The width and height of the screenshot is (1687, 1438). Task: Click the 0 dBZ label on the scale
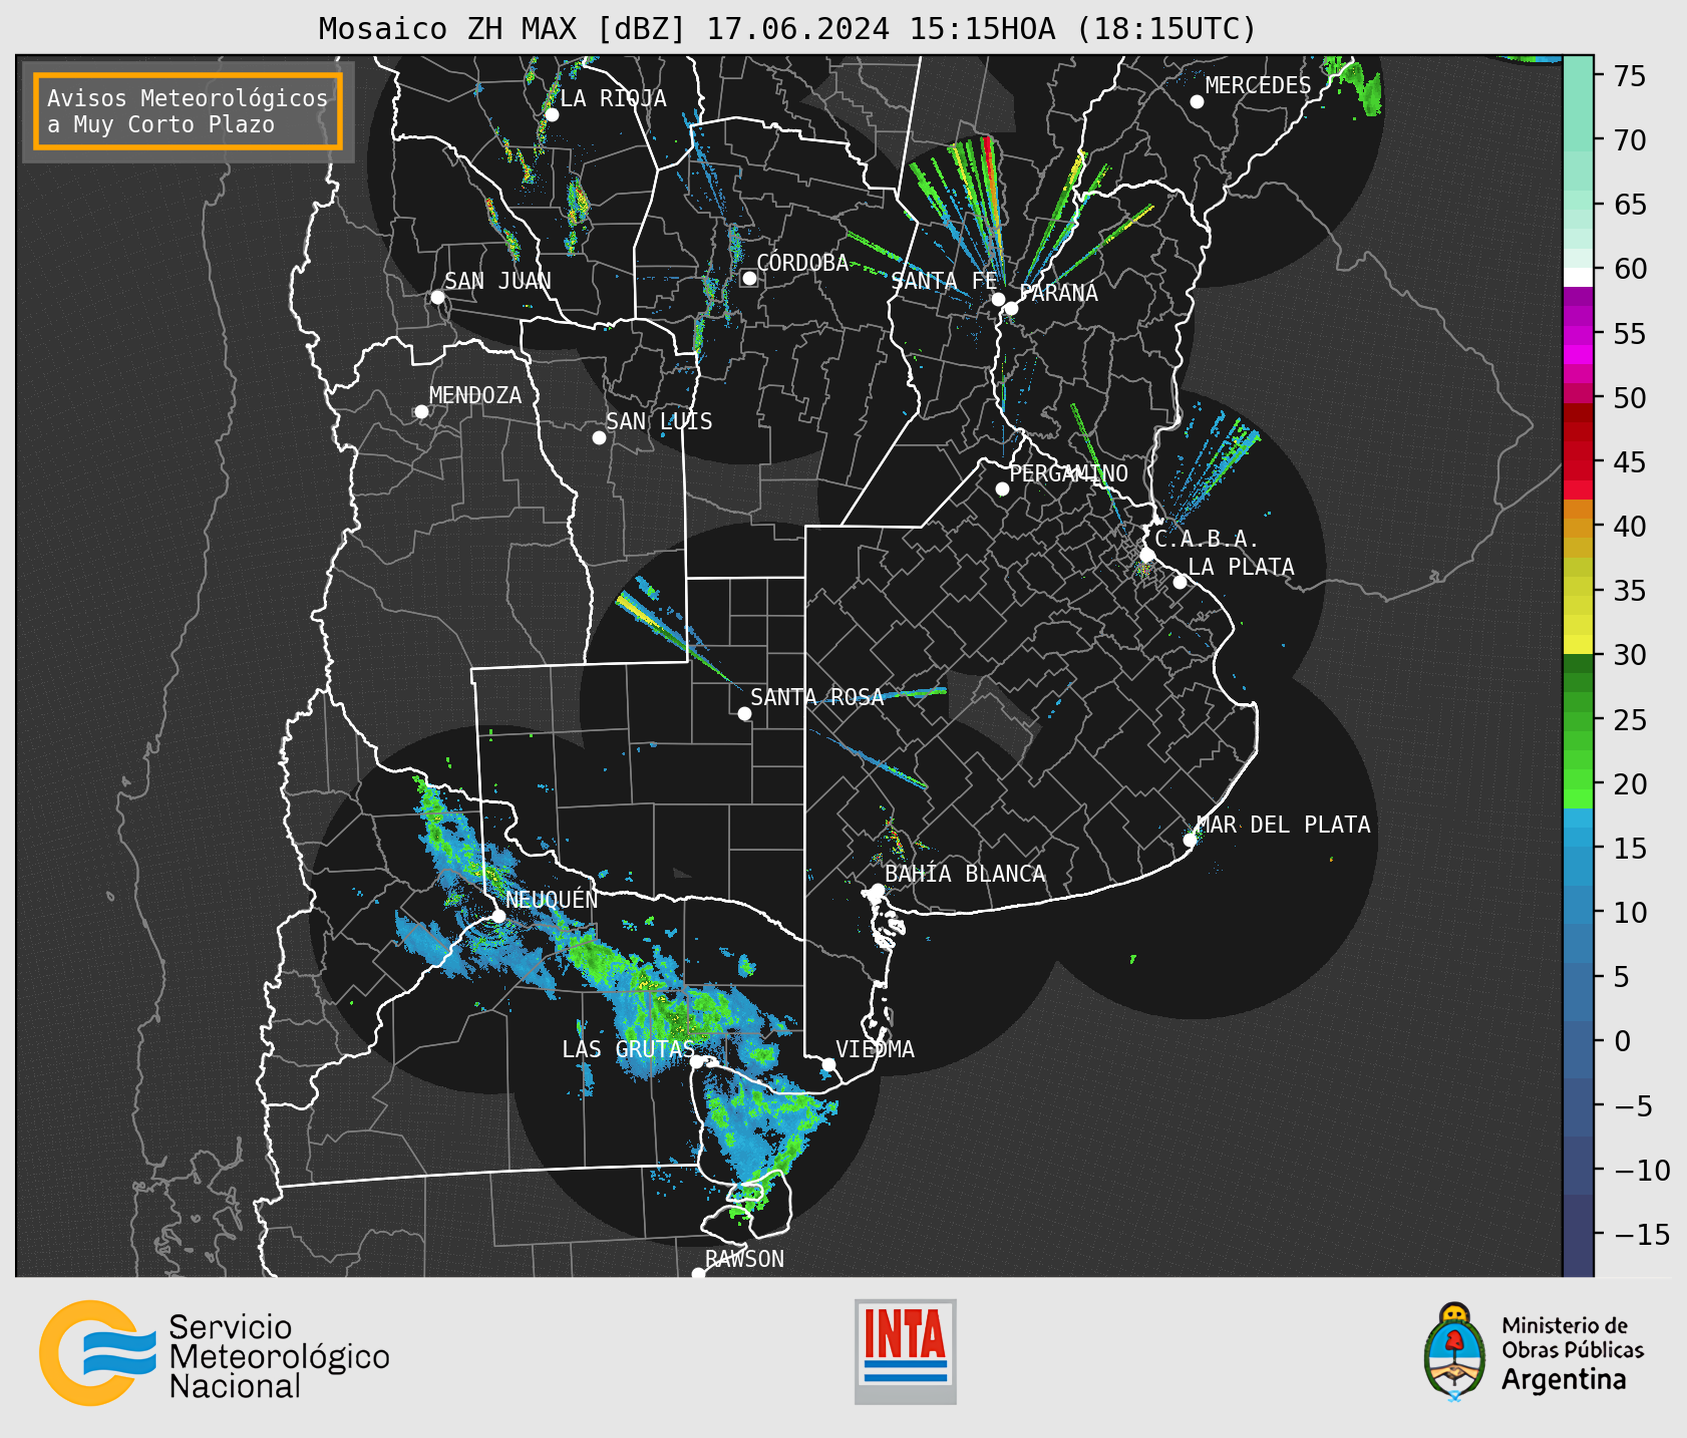point(1623,1041)
